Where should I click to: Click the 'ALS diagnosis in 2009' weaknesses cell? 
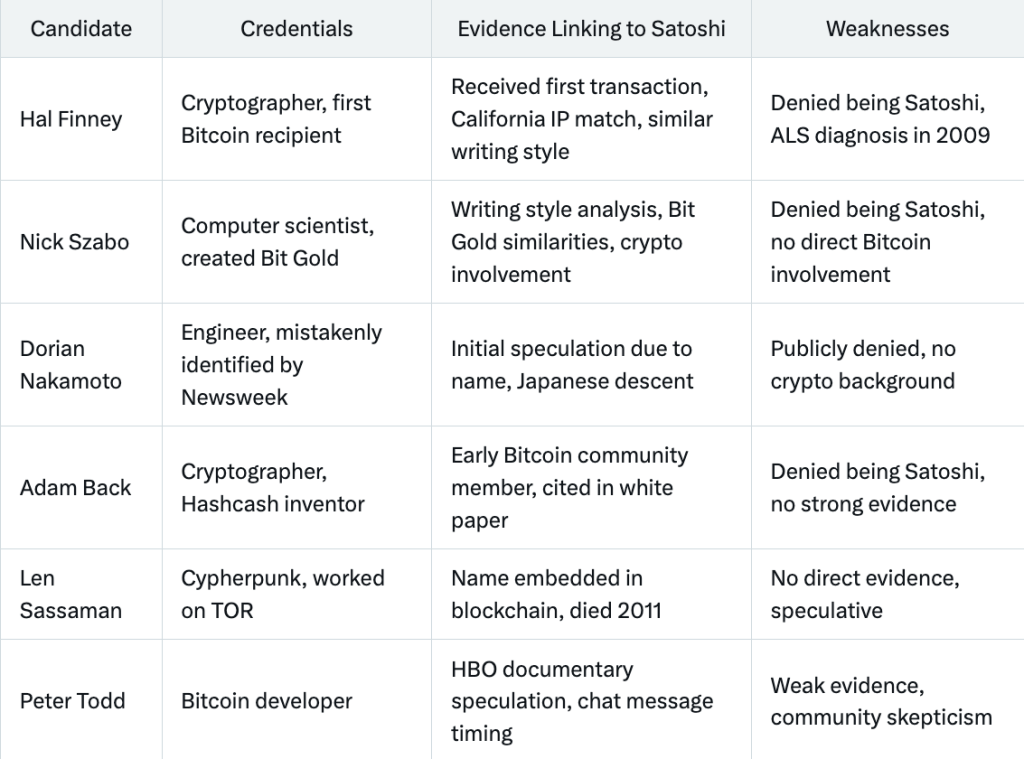(x=880, y=119)
